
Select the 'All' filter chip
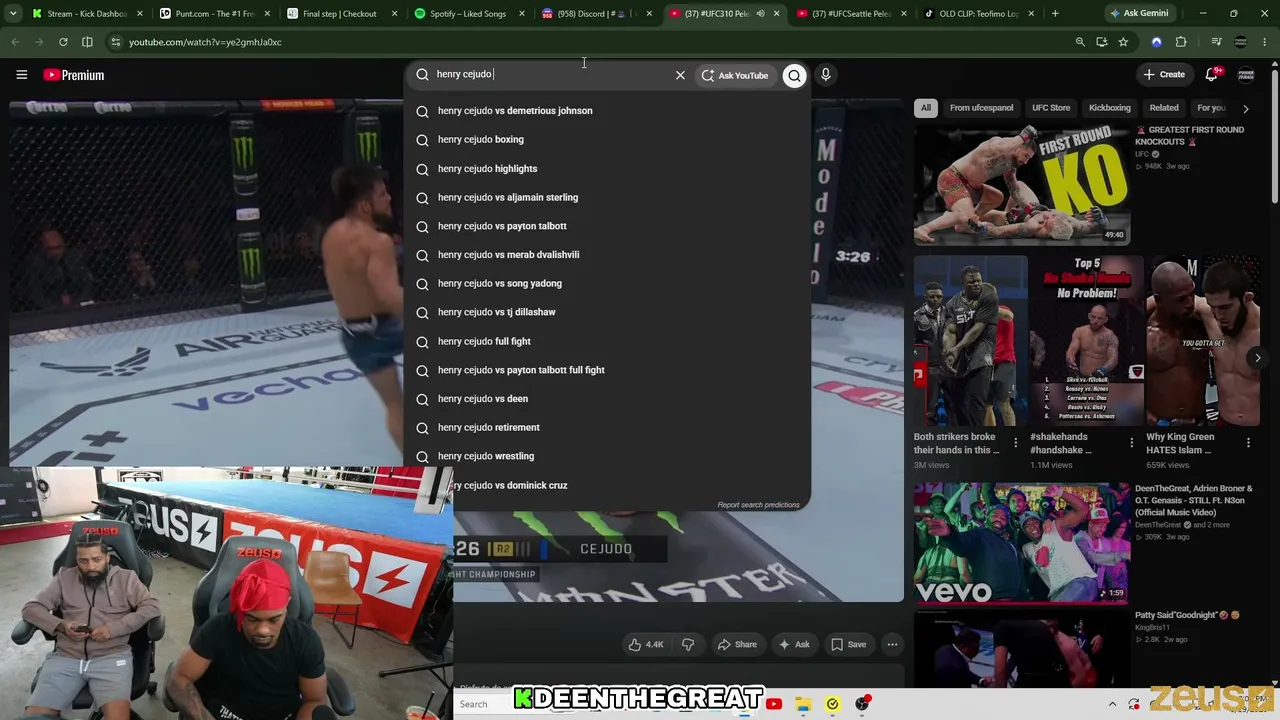(926, 108)
